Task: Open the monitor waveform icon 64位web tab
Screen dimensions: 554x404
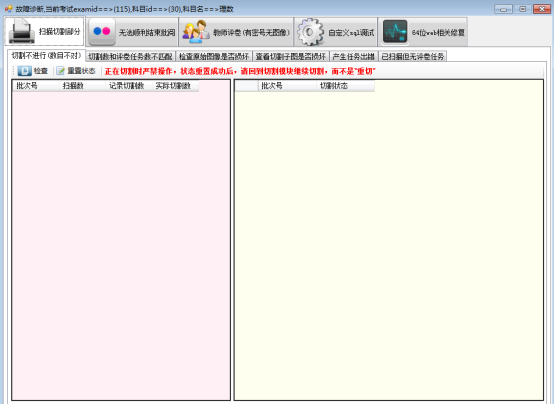Action: (x=423, y=32)
